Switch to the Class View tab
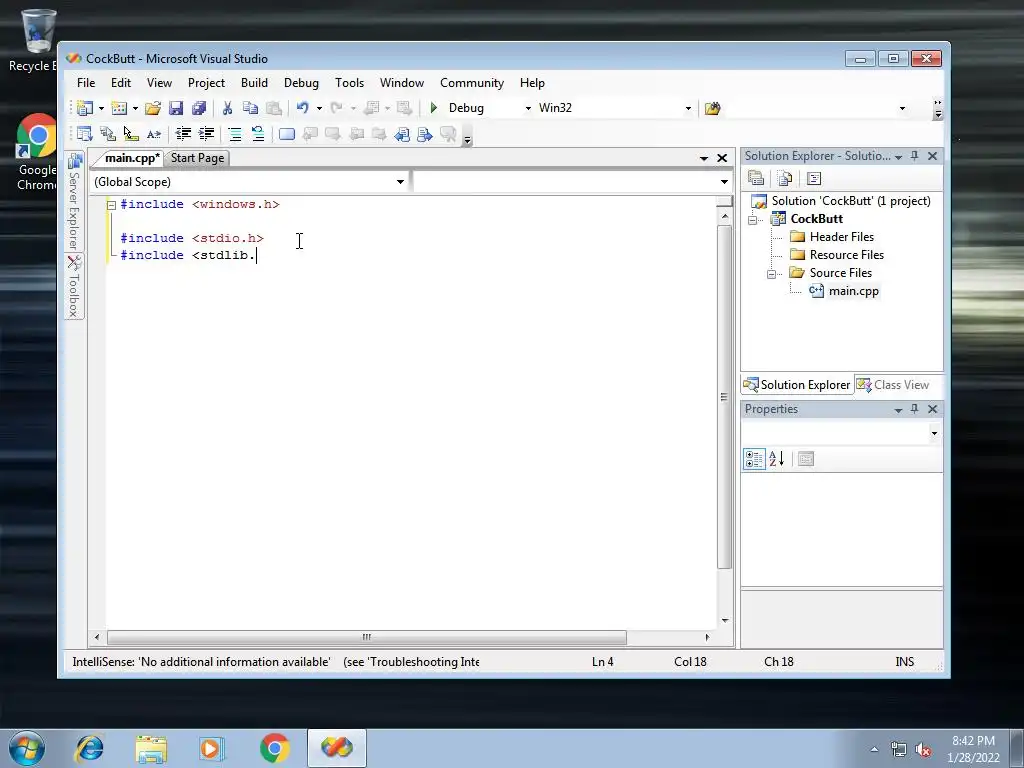The width and height of the screenshot is (1024, 768). pos(893,385)
